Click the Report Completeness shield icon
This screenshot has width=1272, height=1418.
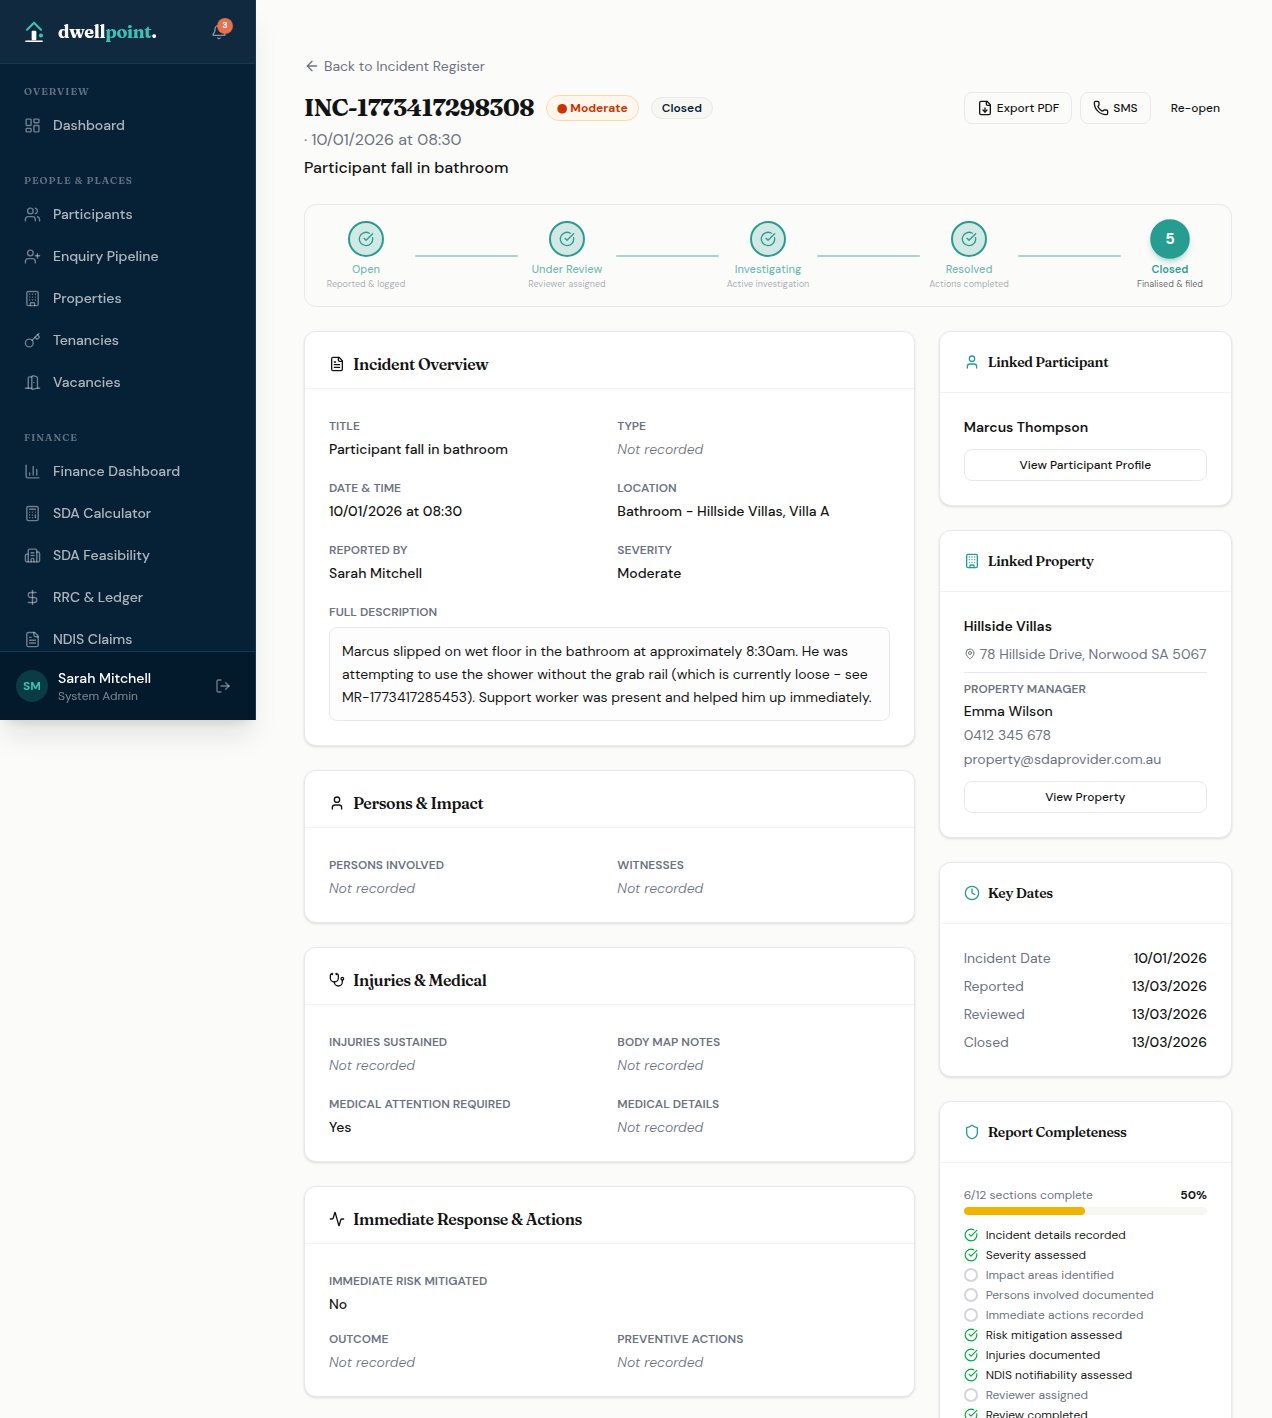972,1132
